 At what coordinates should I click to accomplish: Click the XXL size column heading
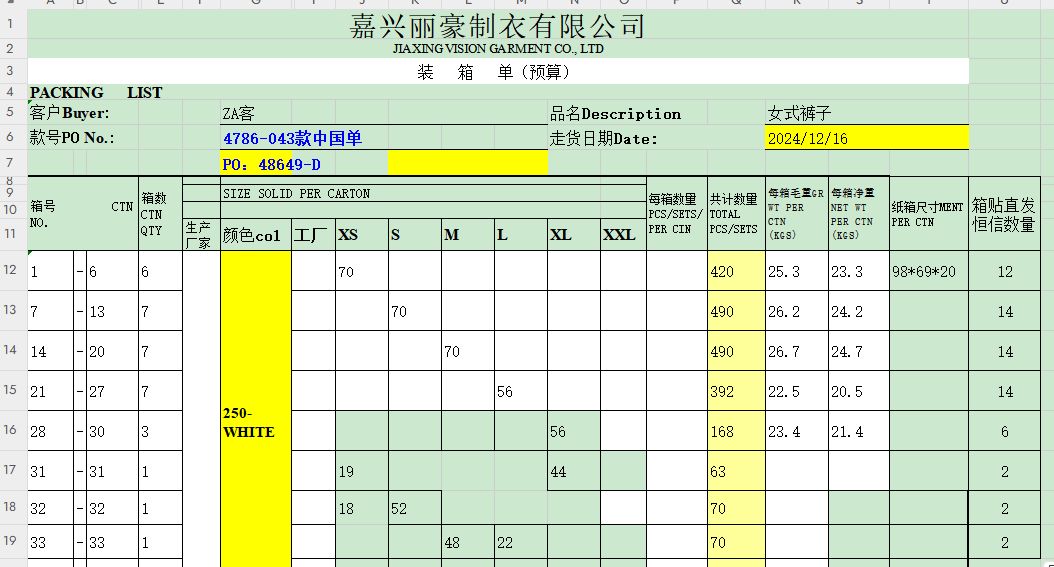click(622, 235)
